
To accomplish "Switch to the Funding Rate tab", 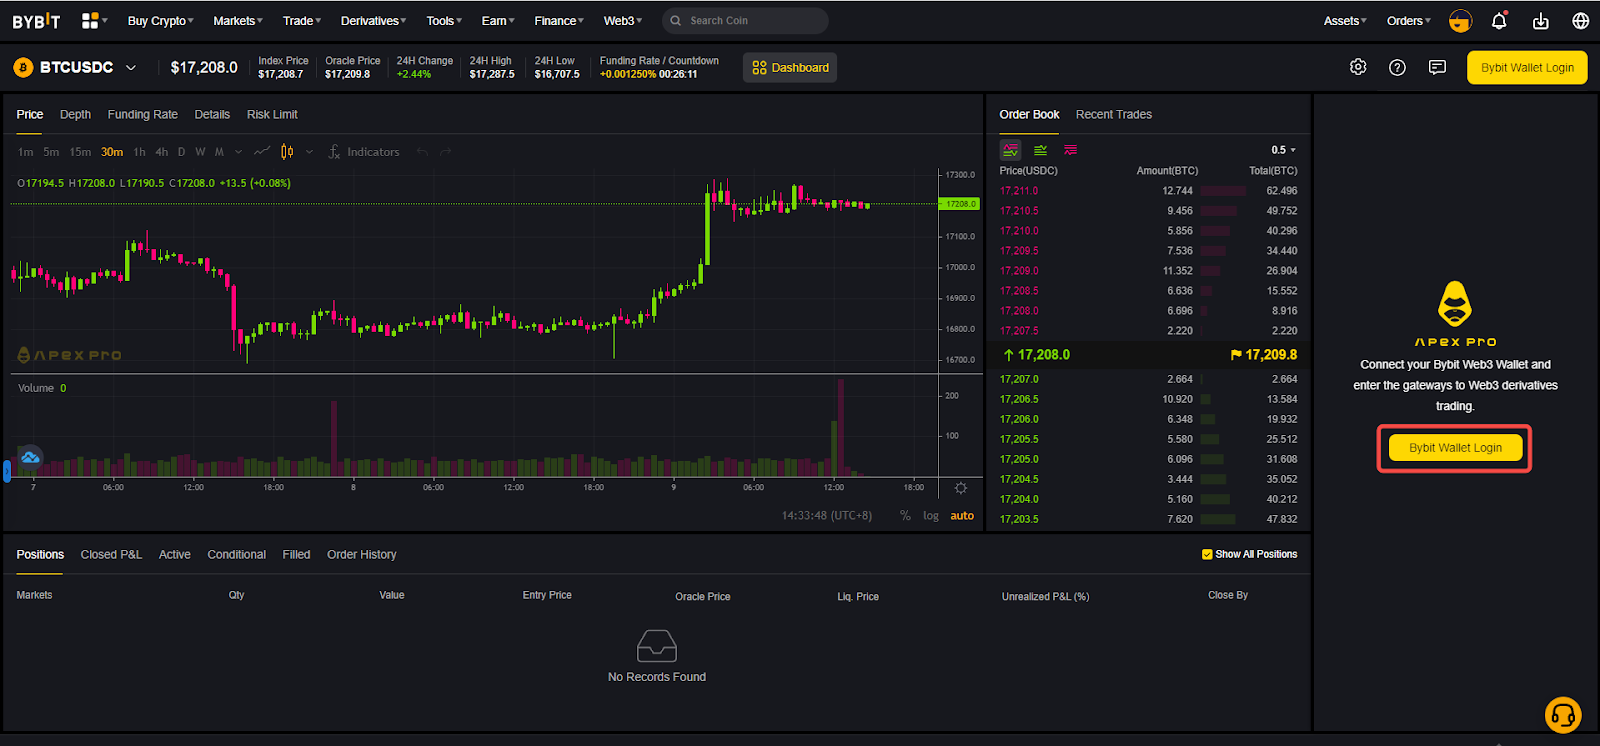I will [x=142, y=115].
